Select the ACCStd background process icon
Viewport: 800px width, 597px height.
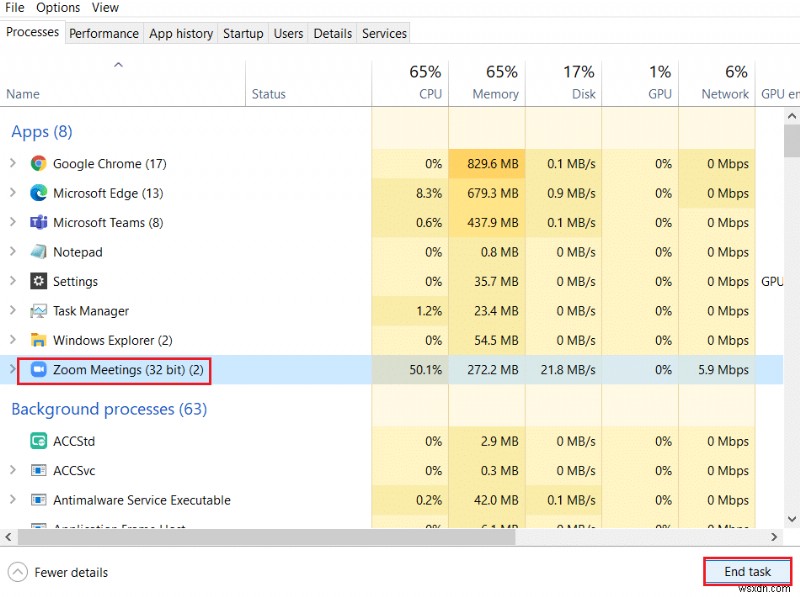(38, 440)
